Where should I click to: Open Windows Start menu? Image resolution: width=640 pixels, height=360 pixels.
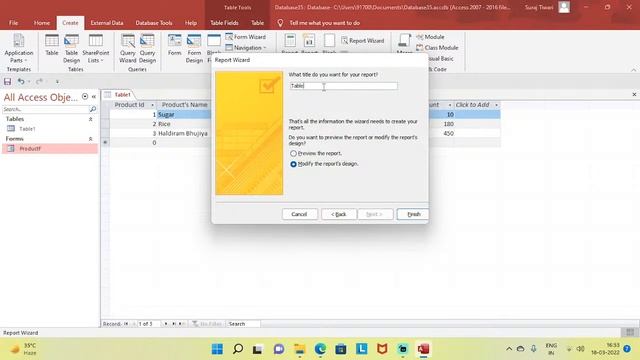pyautogui.click(x=217, y=349)
